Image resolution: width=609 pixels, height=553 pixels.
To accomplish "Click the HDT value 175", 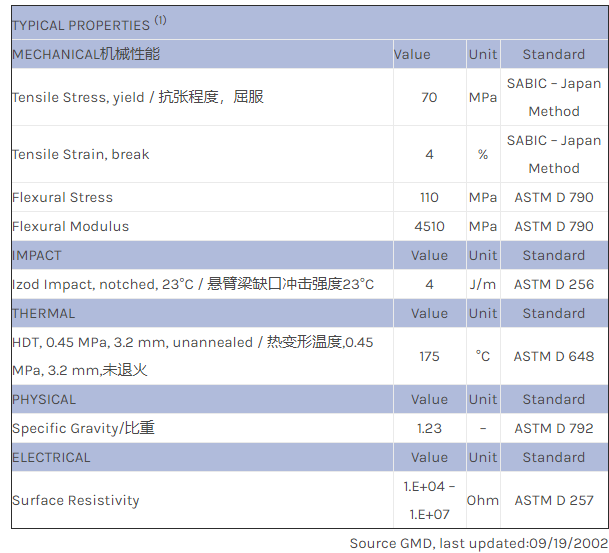I will (x=429, y=356).
